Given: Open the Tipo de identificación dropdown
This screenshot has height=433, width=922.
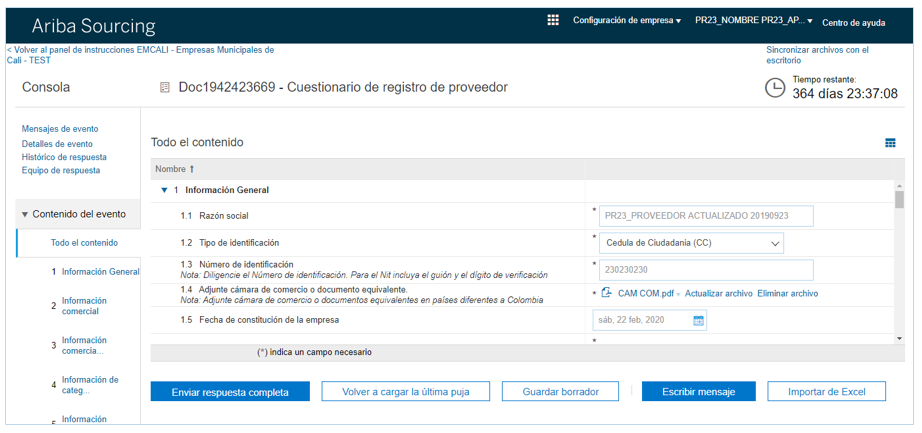Looking at the screenshot, I should tap(776, 243).
